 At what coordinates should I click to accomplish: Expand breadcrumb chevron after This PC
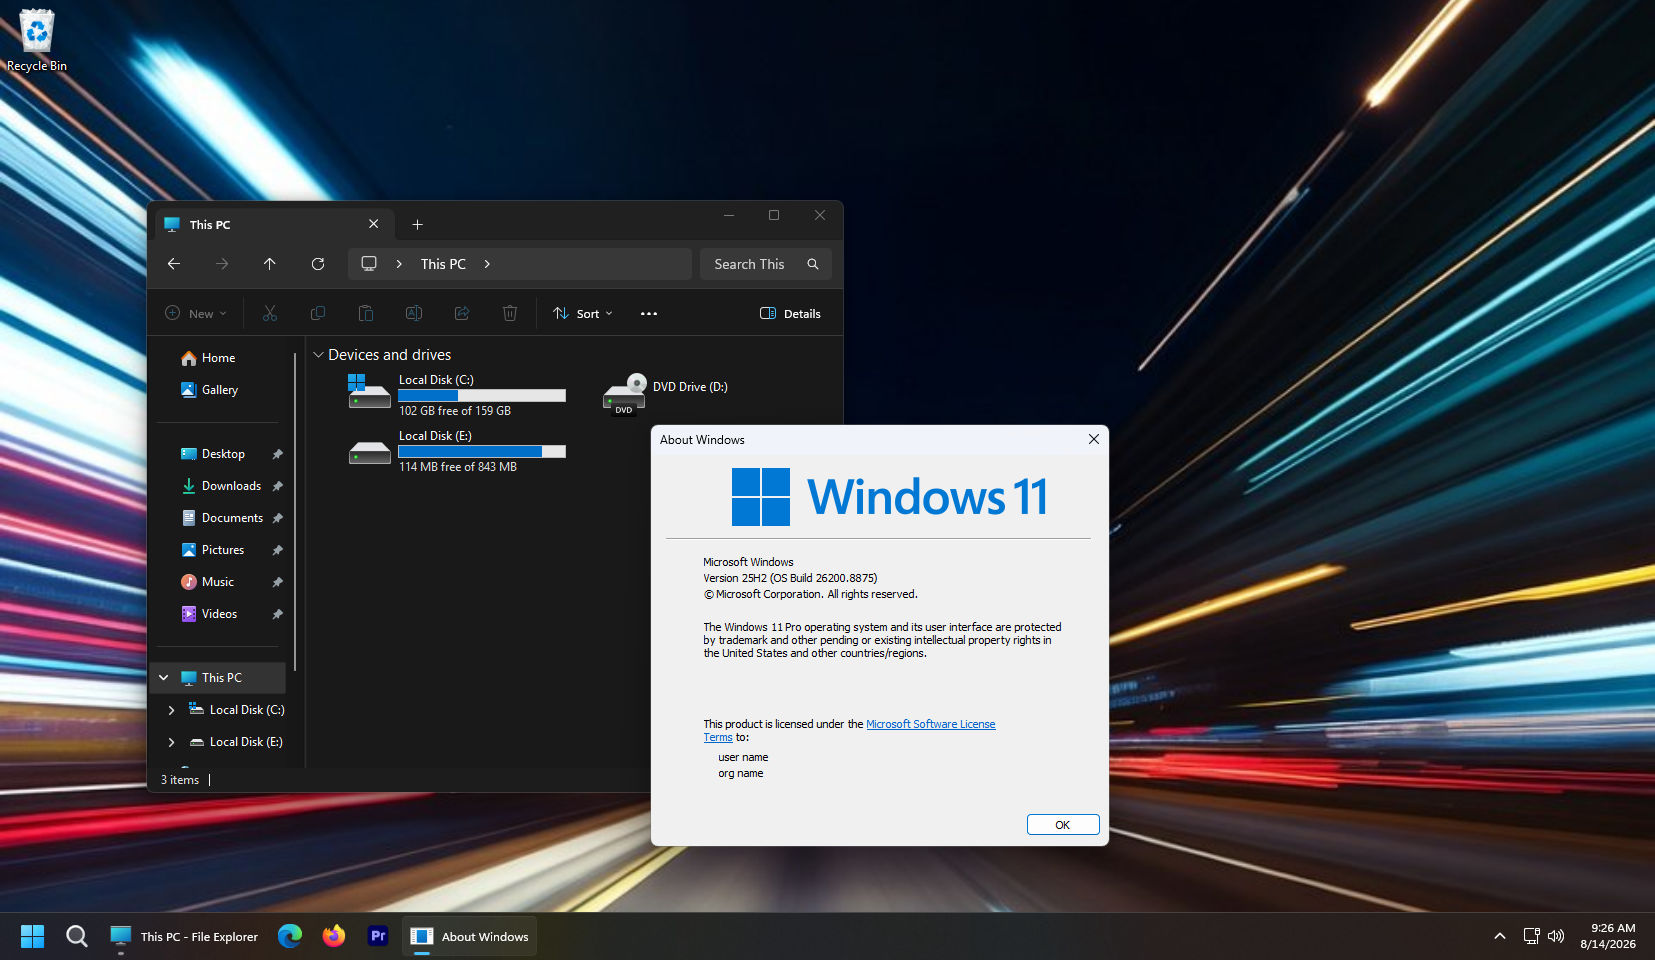tap(487, 264)
